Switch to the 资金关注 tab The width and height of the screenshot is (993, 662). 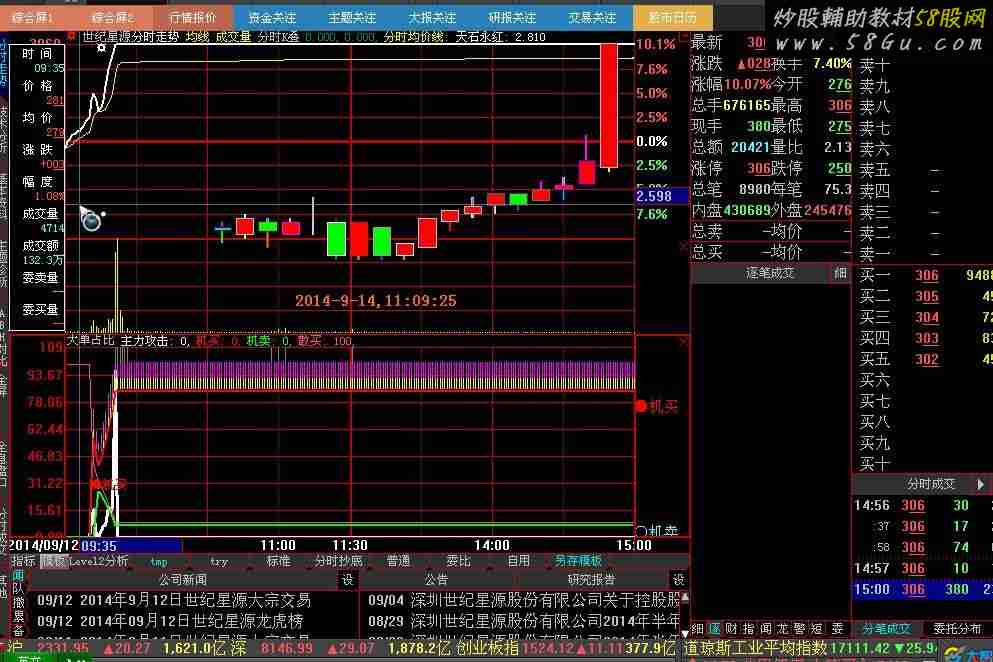(272, 17)
